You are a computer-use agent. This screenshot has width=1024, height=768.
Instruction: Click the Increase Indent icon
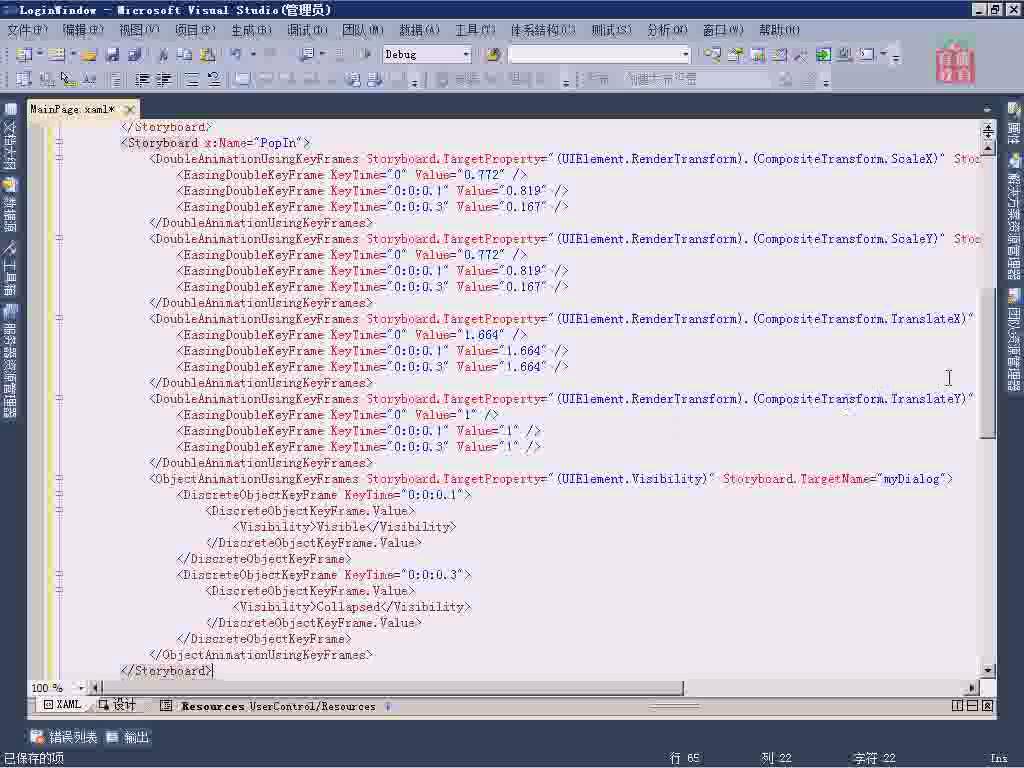point(163,80)
